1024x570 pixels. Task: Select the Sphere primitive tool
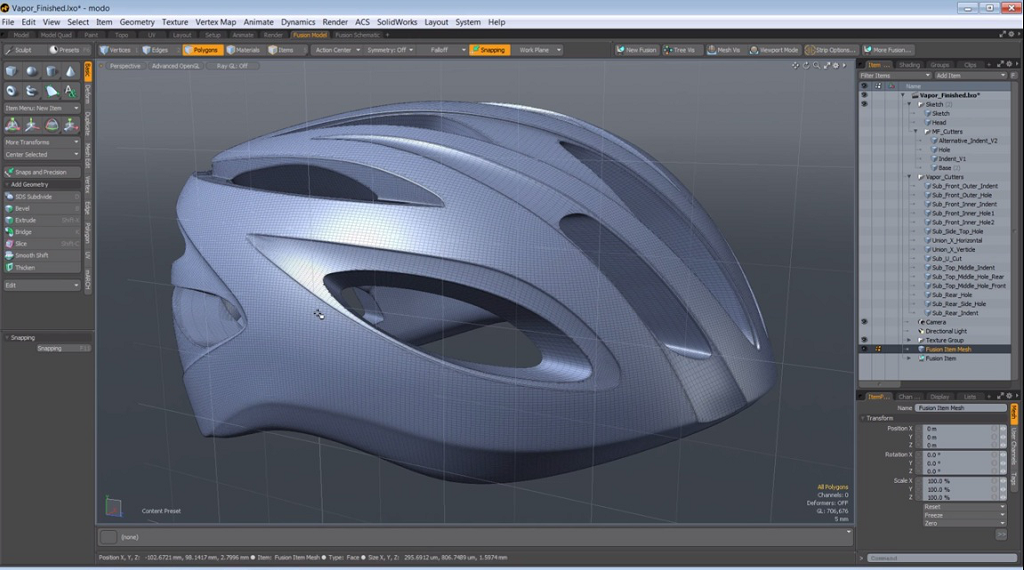pyautogui.click(x=31, y=72)
